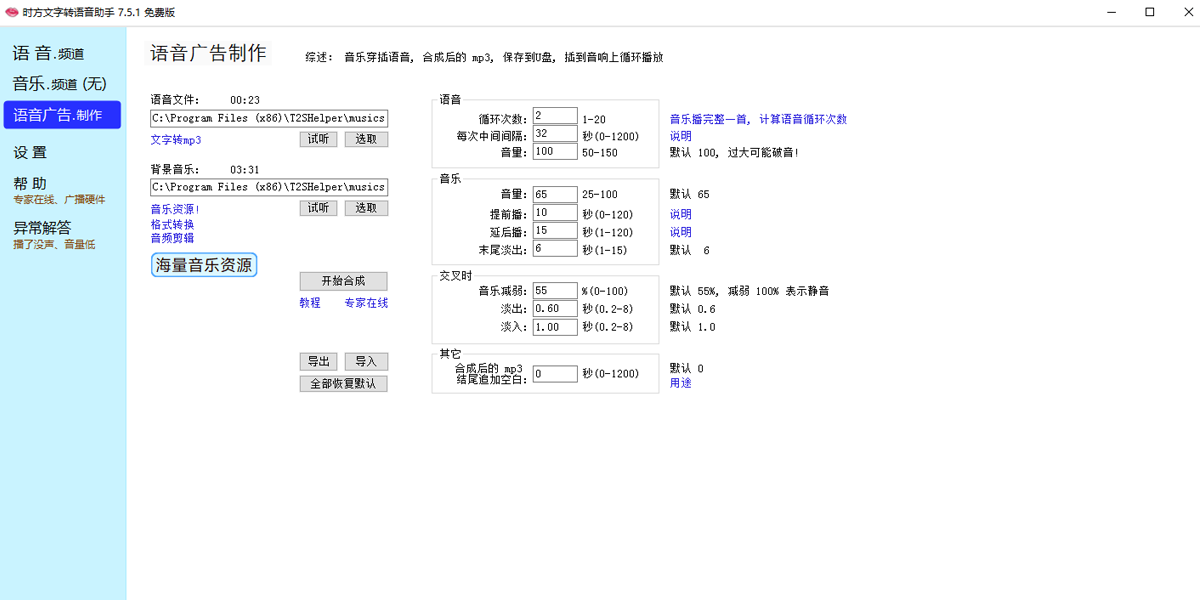The image size is (1200, 600).
Task: Restore defaults with 全部恢复默认 button
Action: 343,383
